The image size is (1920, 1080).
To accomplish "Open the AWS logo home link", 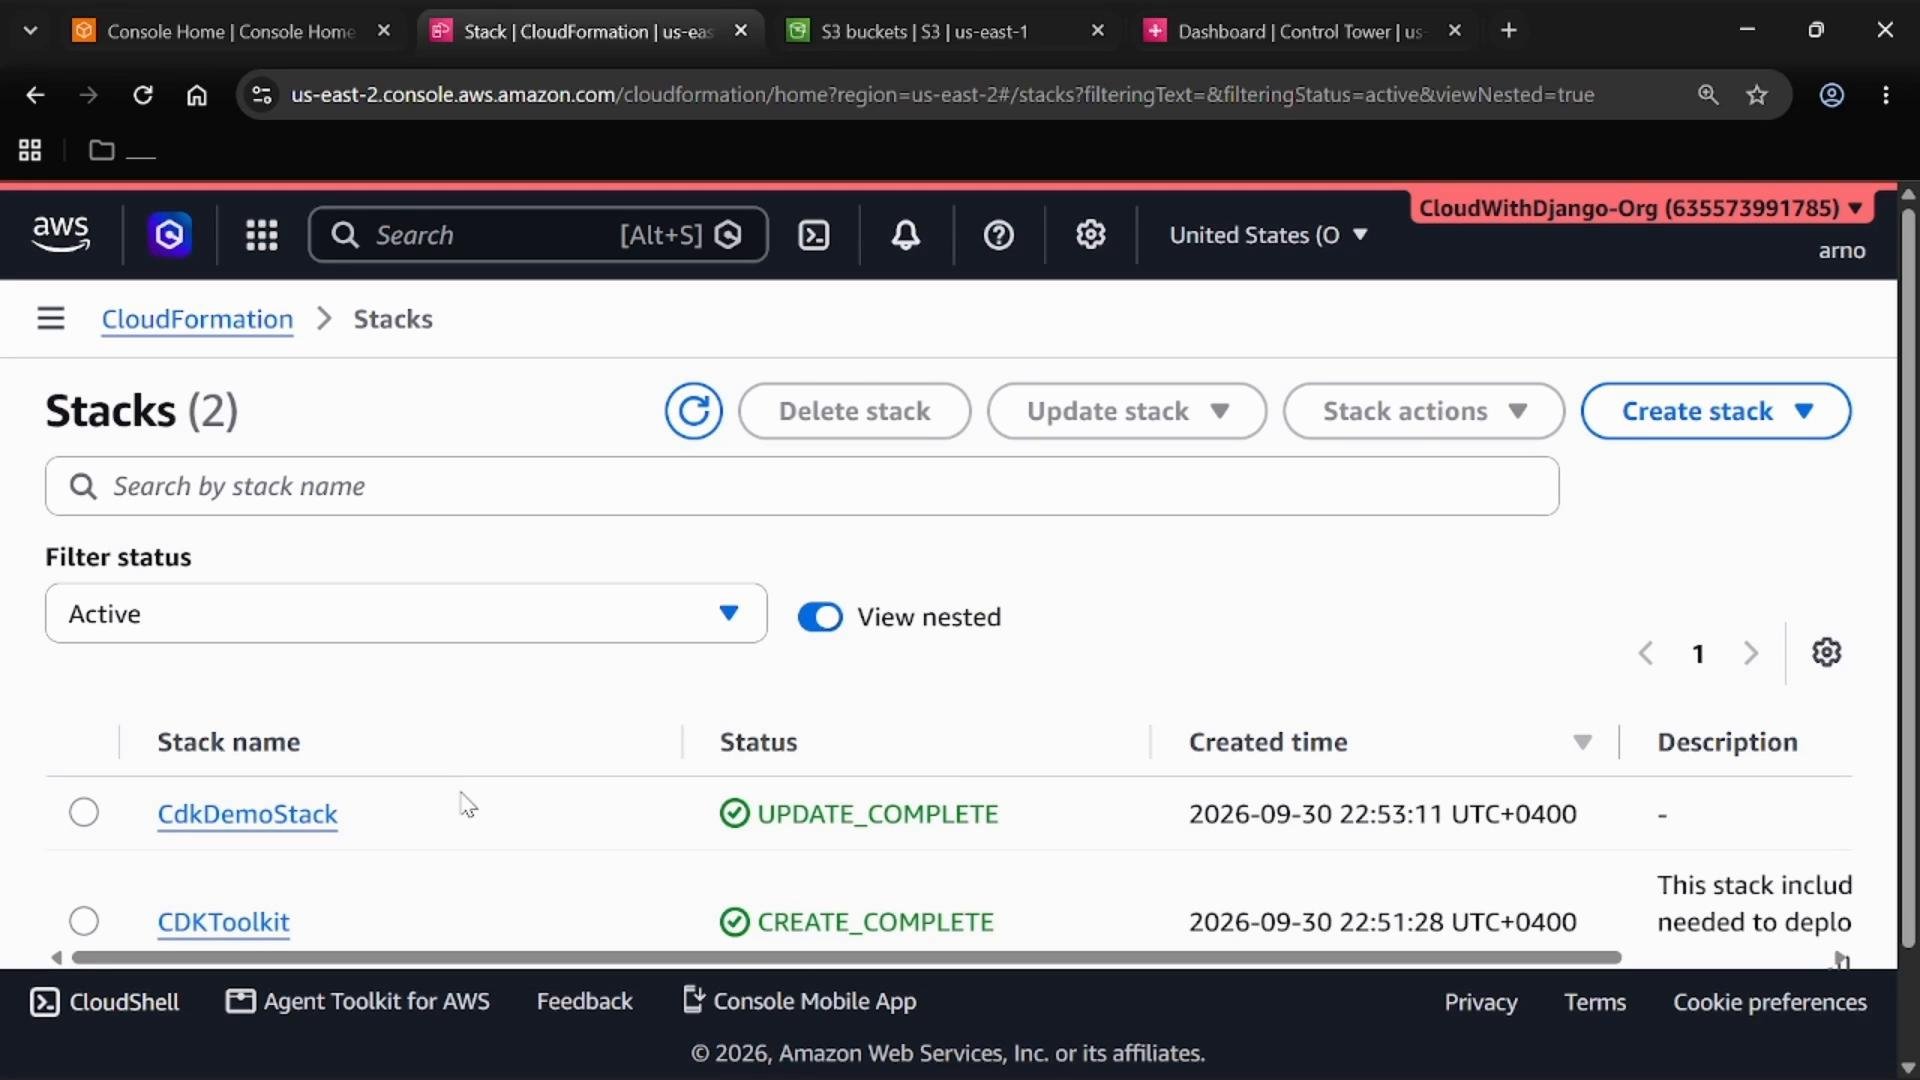I will click(x=61, y=234).
